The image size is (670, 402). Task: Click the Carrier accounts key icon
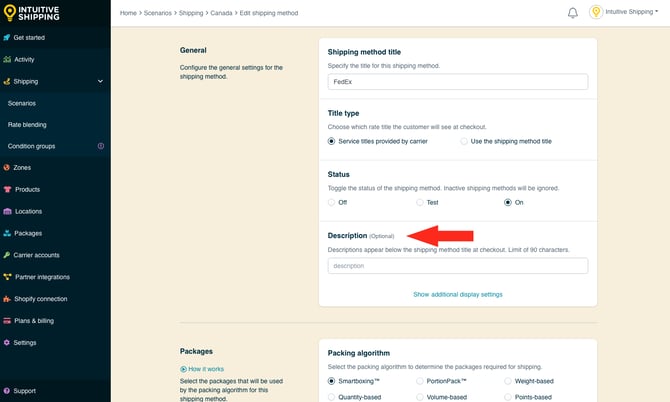click(x=6, y=255)
